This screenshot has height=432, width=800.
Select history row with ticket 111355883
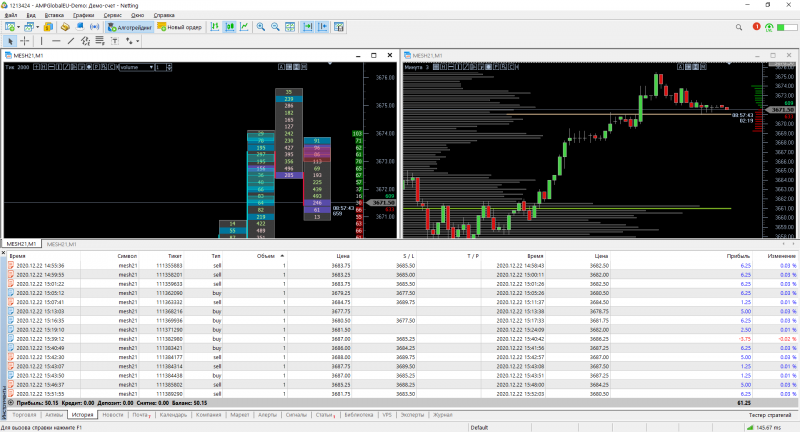click(x=403, y=266)
